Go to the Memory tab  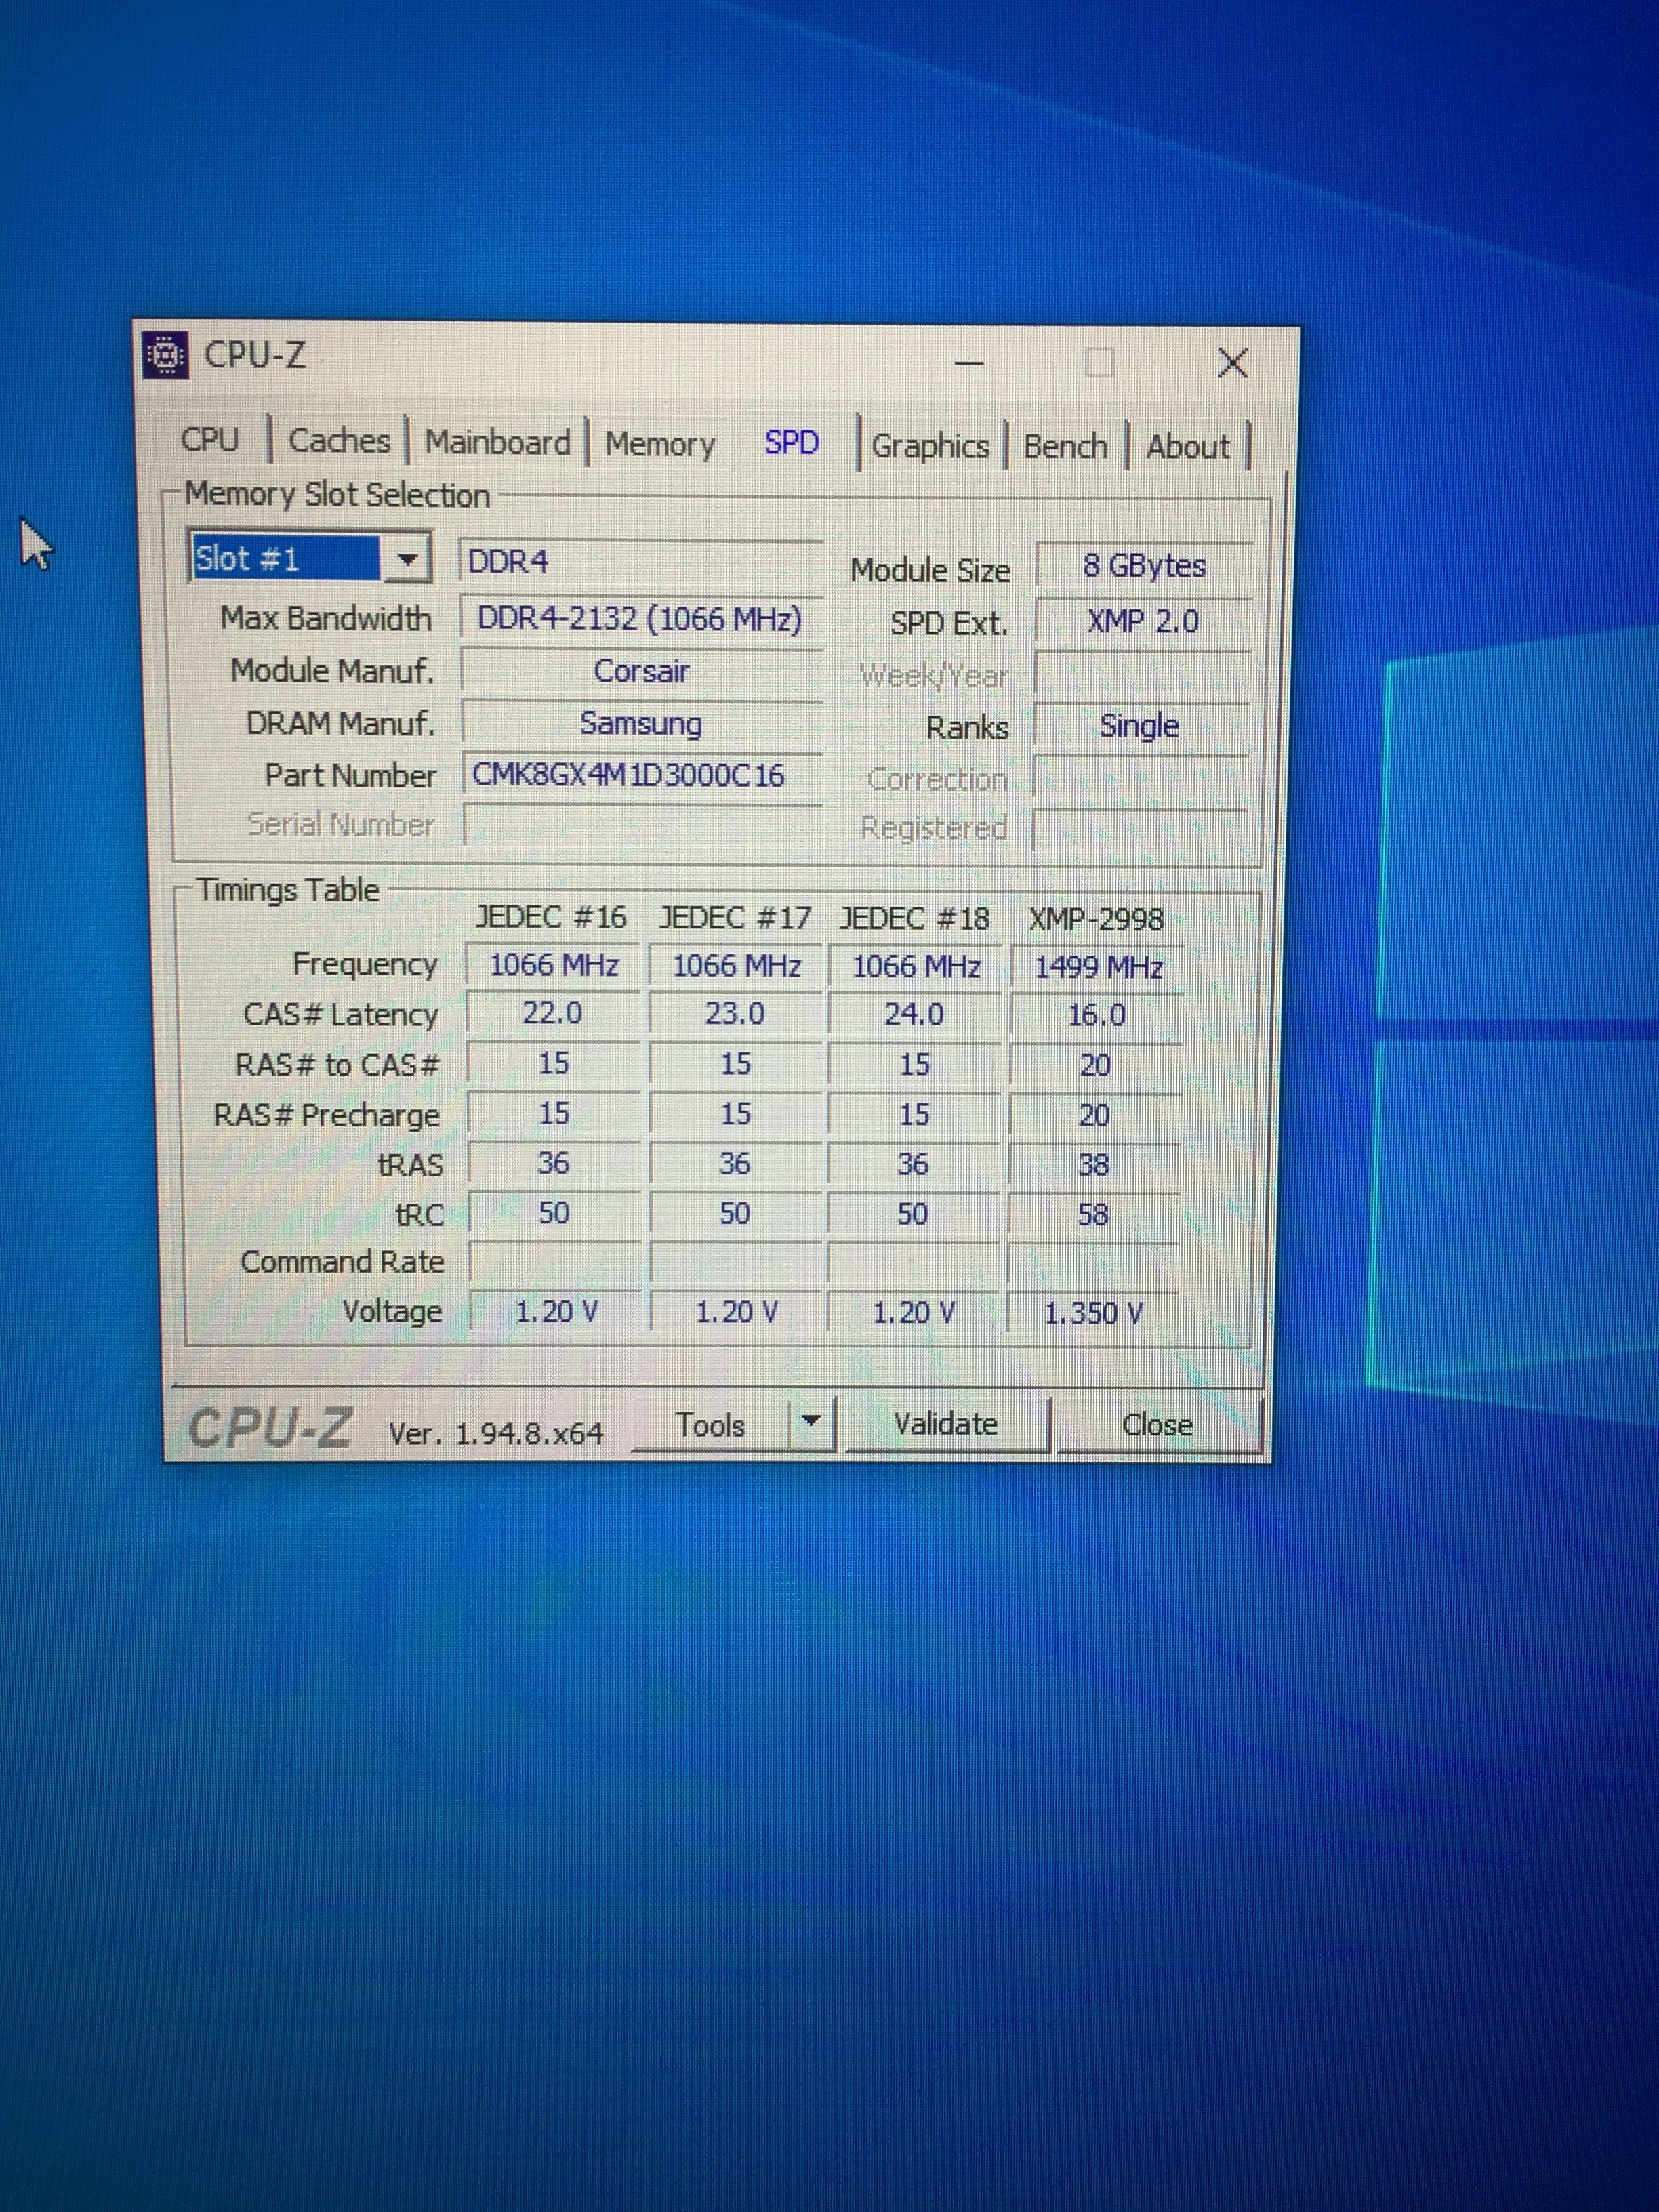[x=660, y=444]
